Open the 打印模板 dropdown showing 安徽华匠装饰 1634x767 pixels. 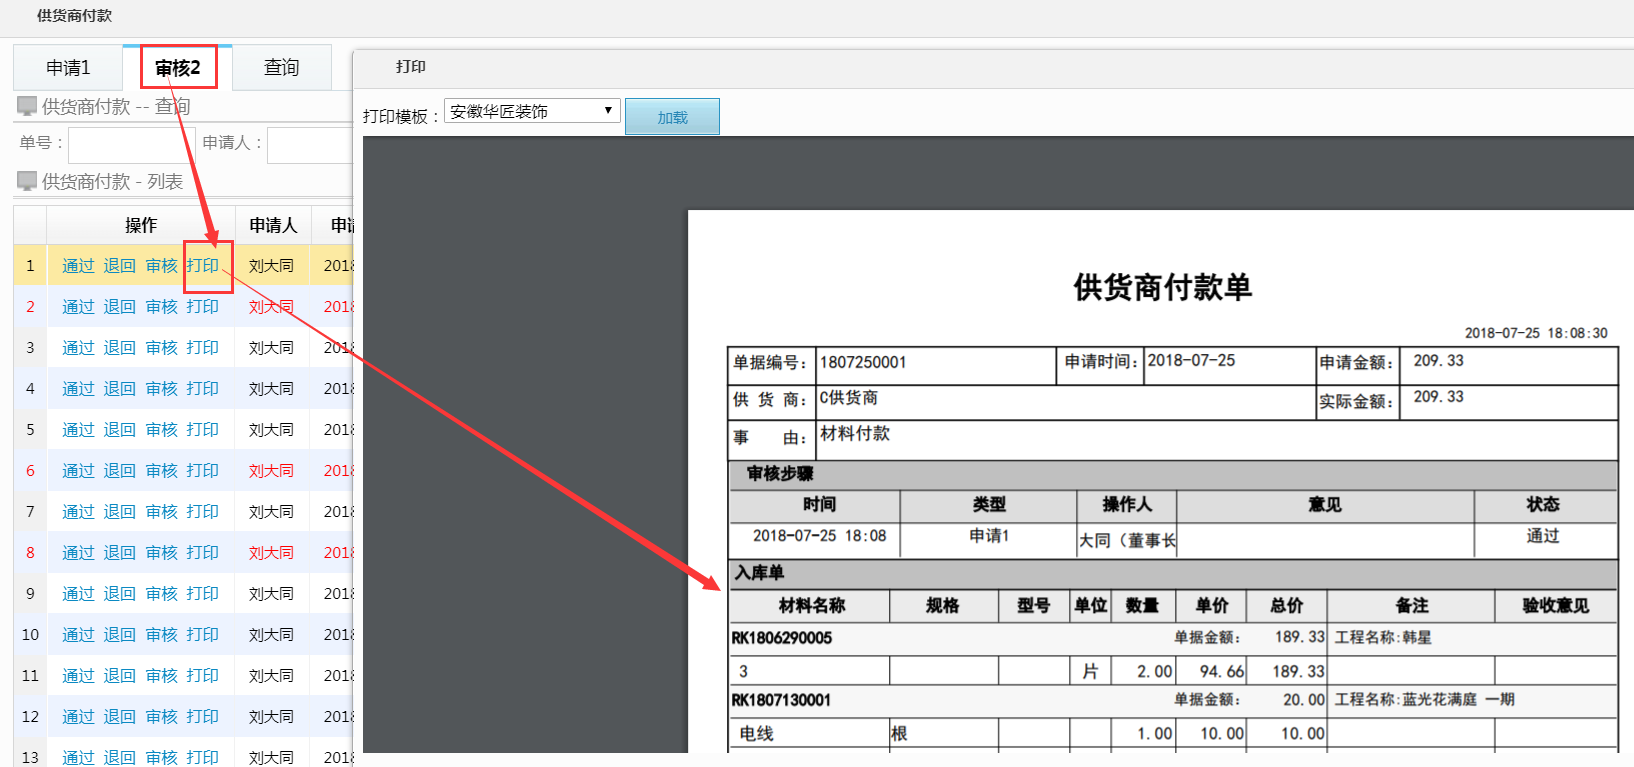pyautogui.click(x=532, y=111)
